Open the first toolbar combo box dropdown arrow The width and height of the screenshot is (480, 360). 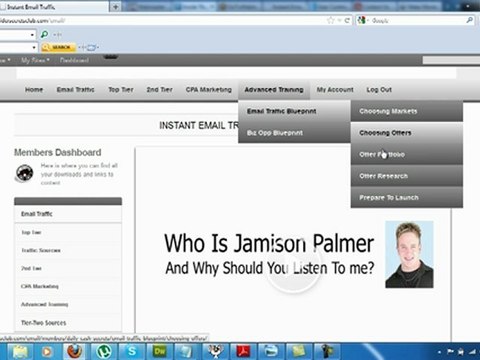click(x=32, y=35)
